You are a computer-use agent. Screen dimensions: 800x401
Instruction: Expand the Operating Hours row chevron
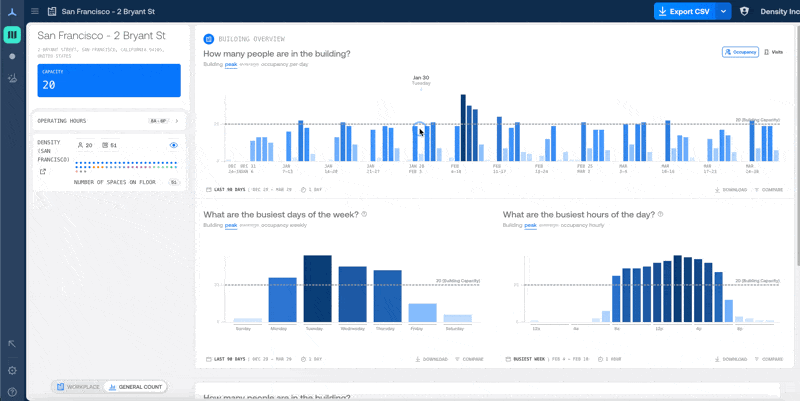click(x=177, y=121)
